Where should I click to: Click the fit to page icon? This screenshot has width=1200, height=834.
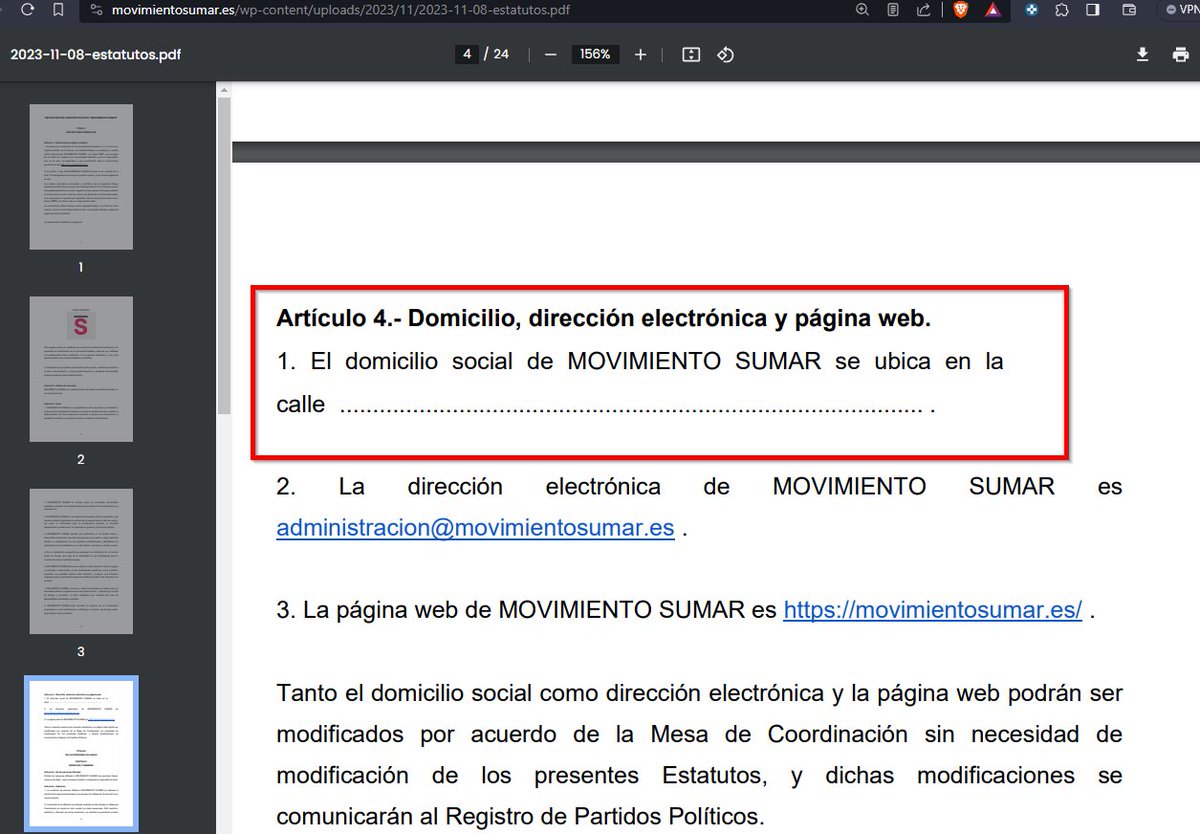click(x=691, y=54)
